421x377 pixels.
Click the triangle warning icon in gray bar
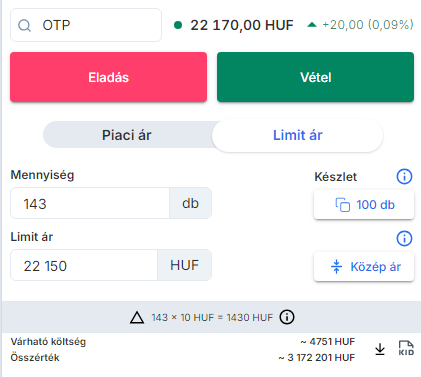[x=137, y=317]
